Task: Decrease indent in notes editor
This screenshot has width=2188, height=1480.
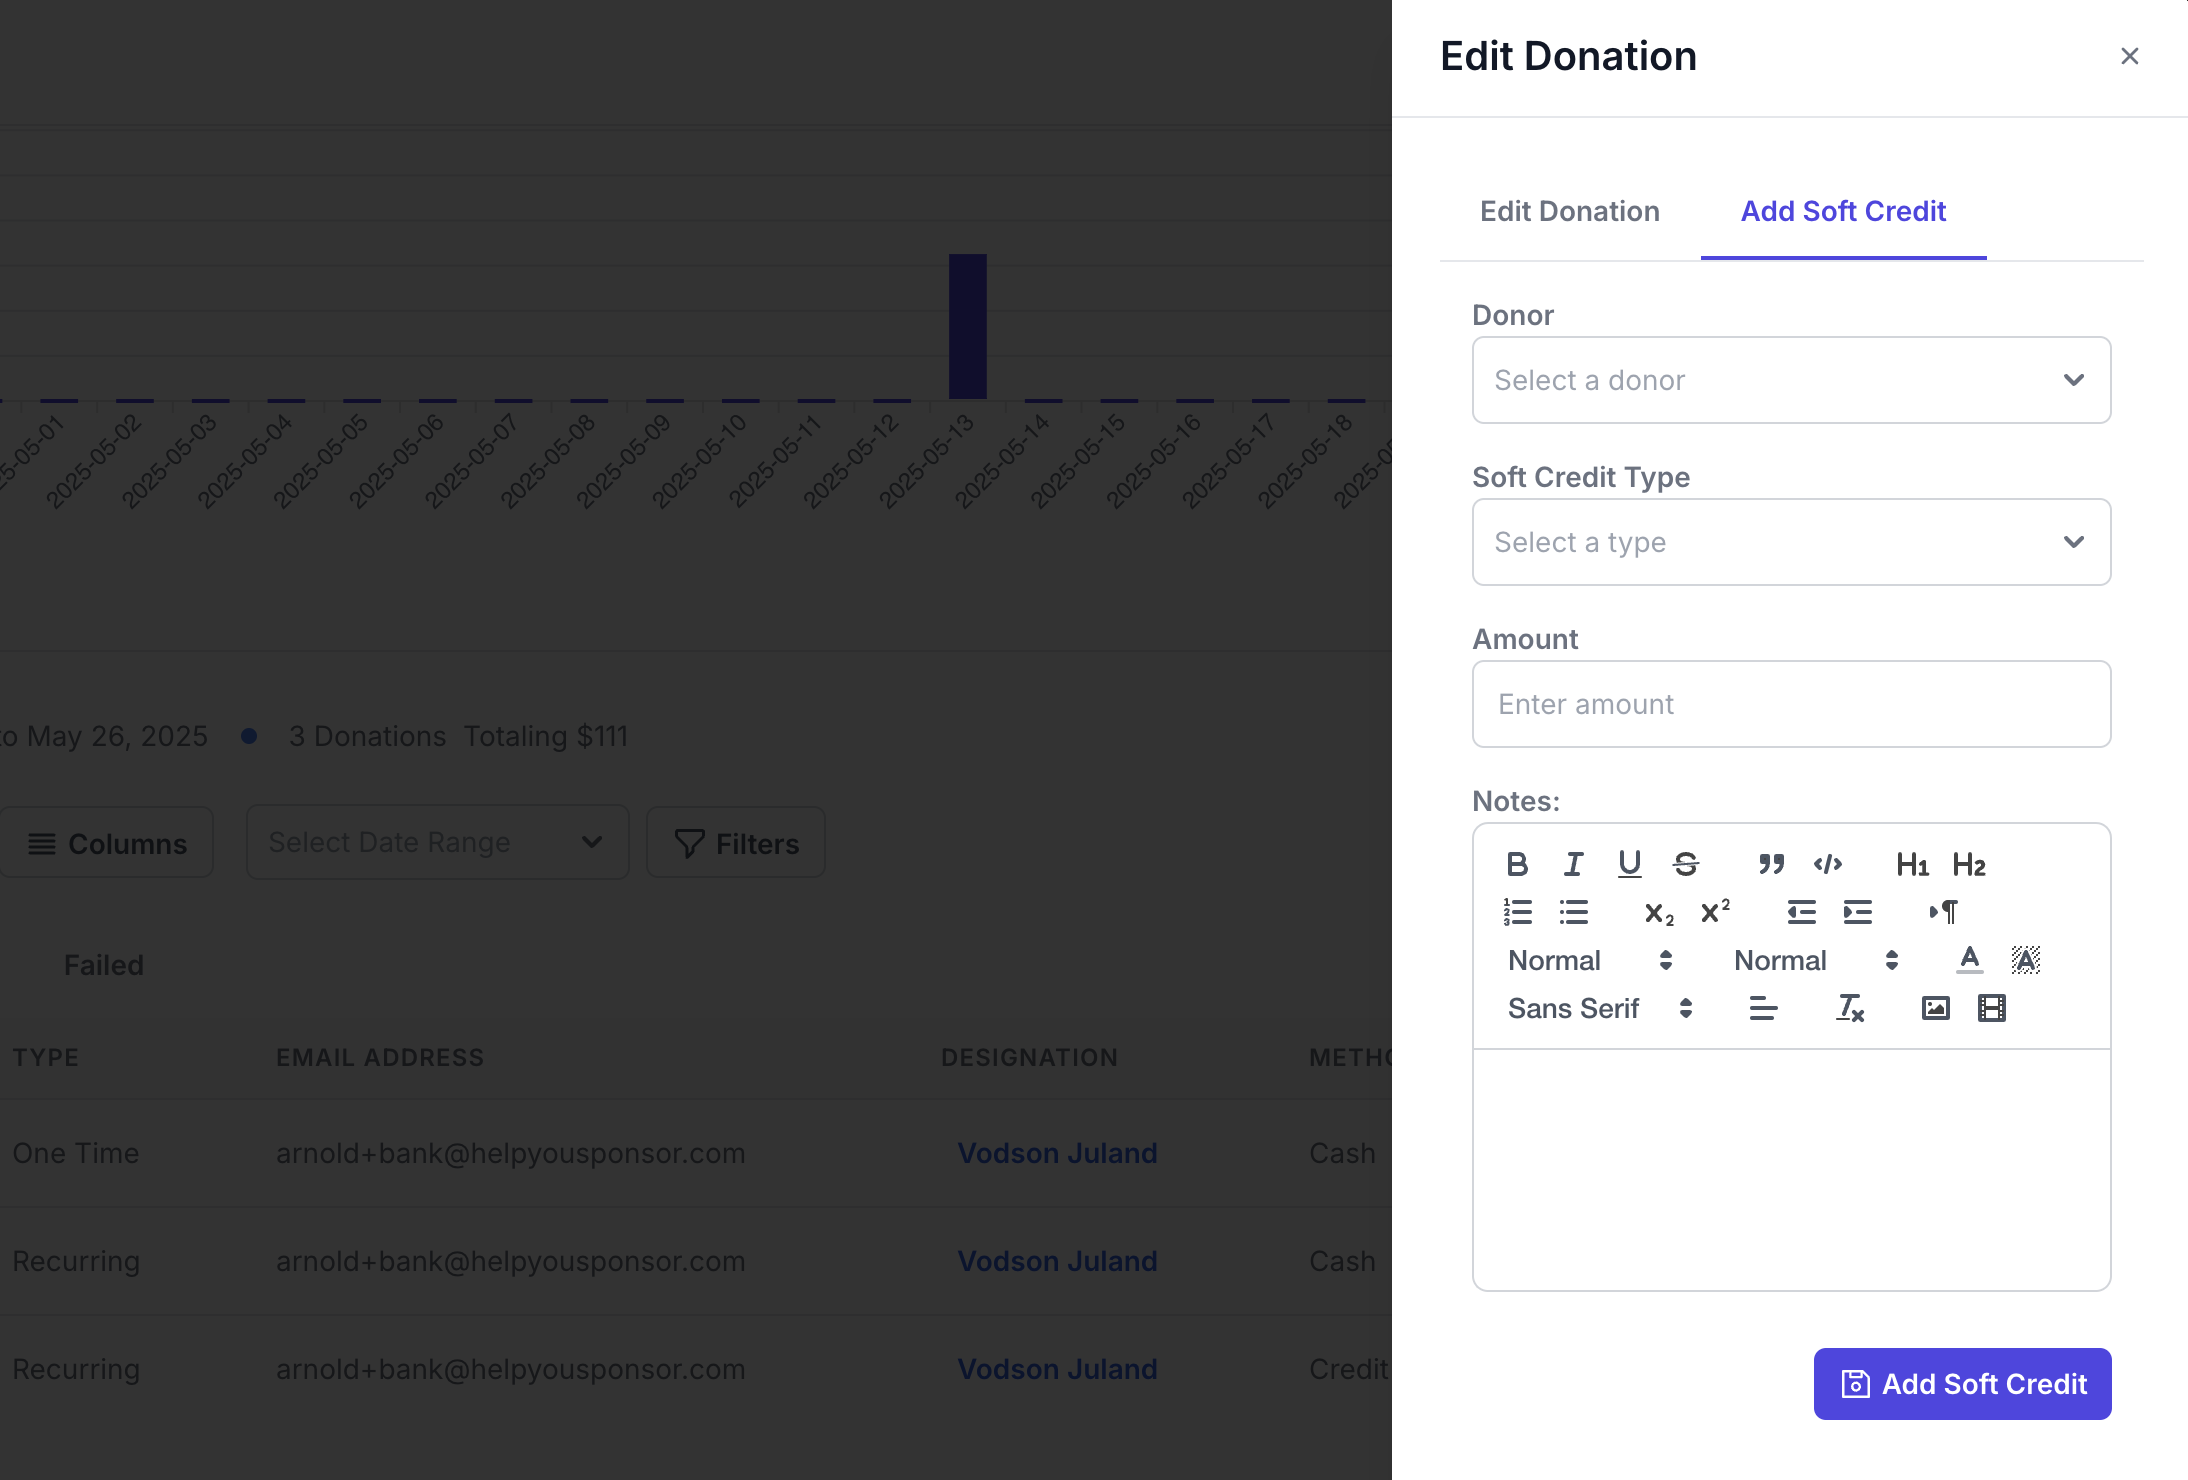Action: coord(1801,912)
